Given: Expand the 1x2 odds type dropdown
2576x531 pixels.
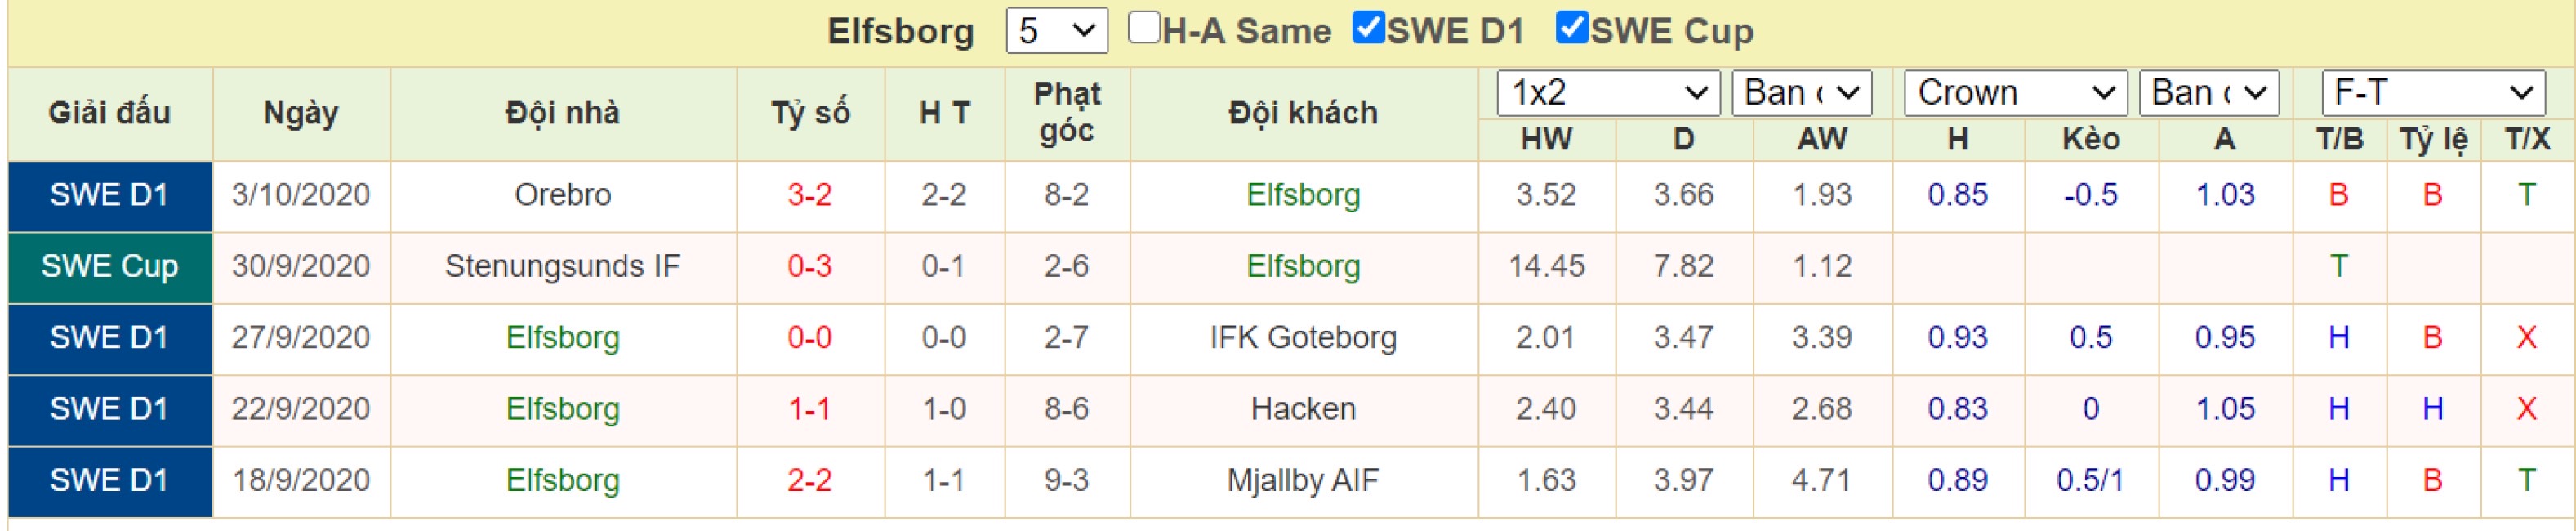Looking at the screenshot, I should coord(1608,93).
